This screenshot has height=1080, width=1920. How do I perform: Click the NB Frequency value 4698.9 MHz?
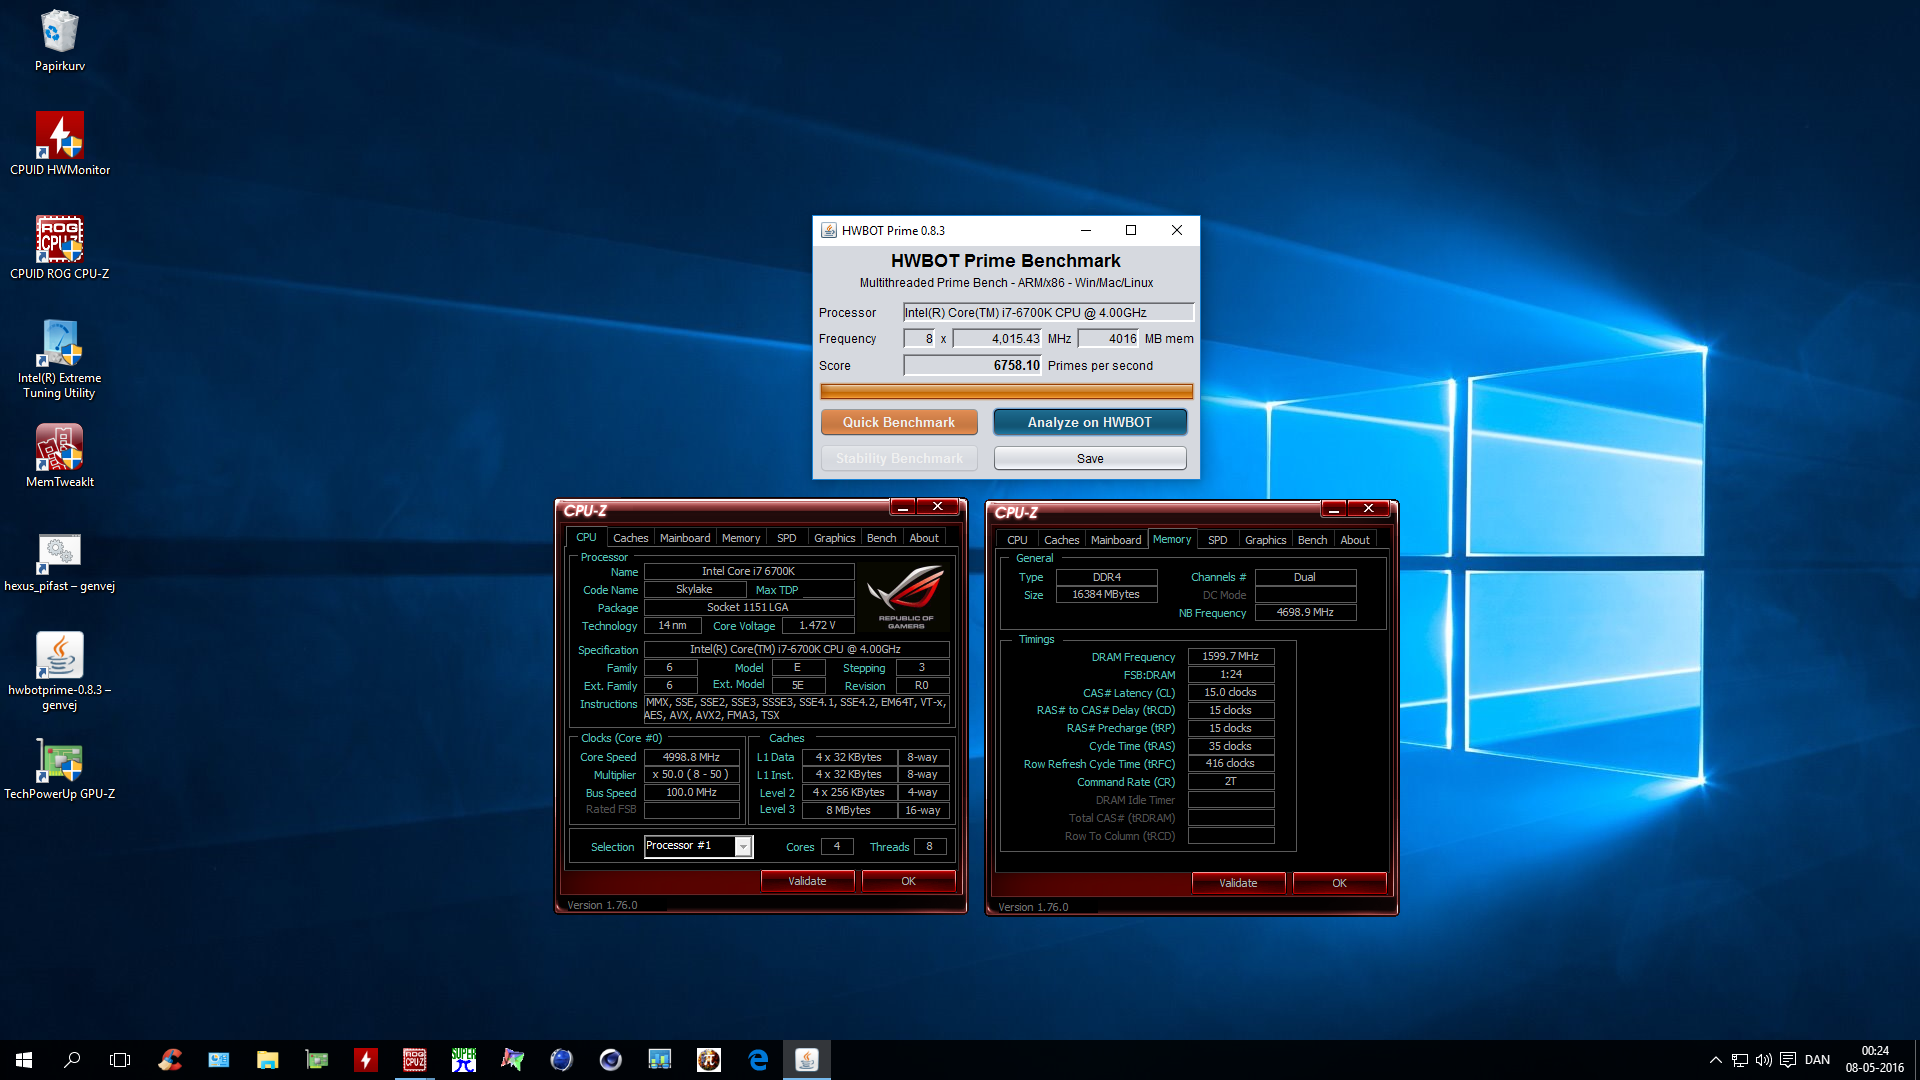[1305, 613]
